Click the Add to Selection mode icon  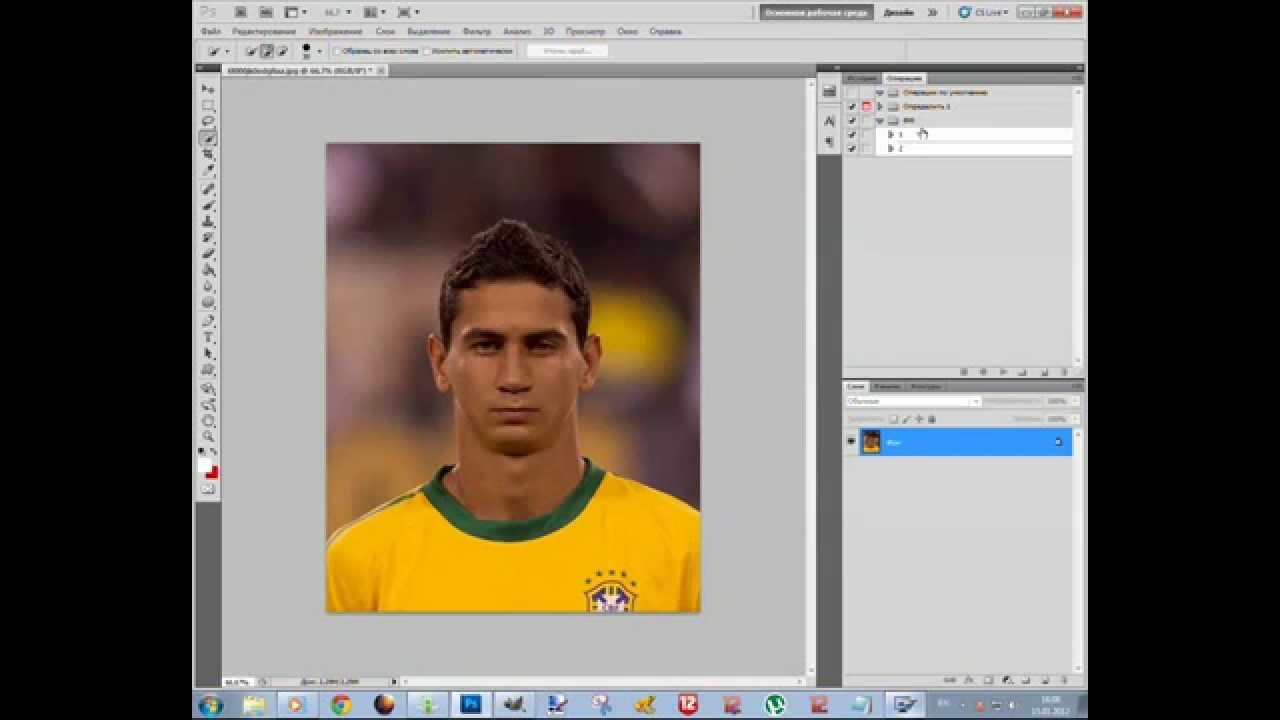pyautogui.click(x=266, y=51)
